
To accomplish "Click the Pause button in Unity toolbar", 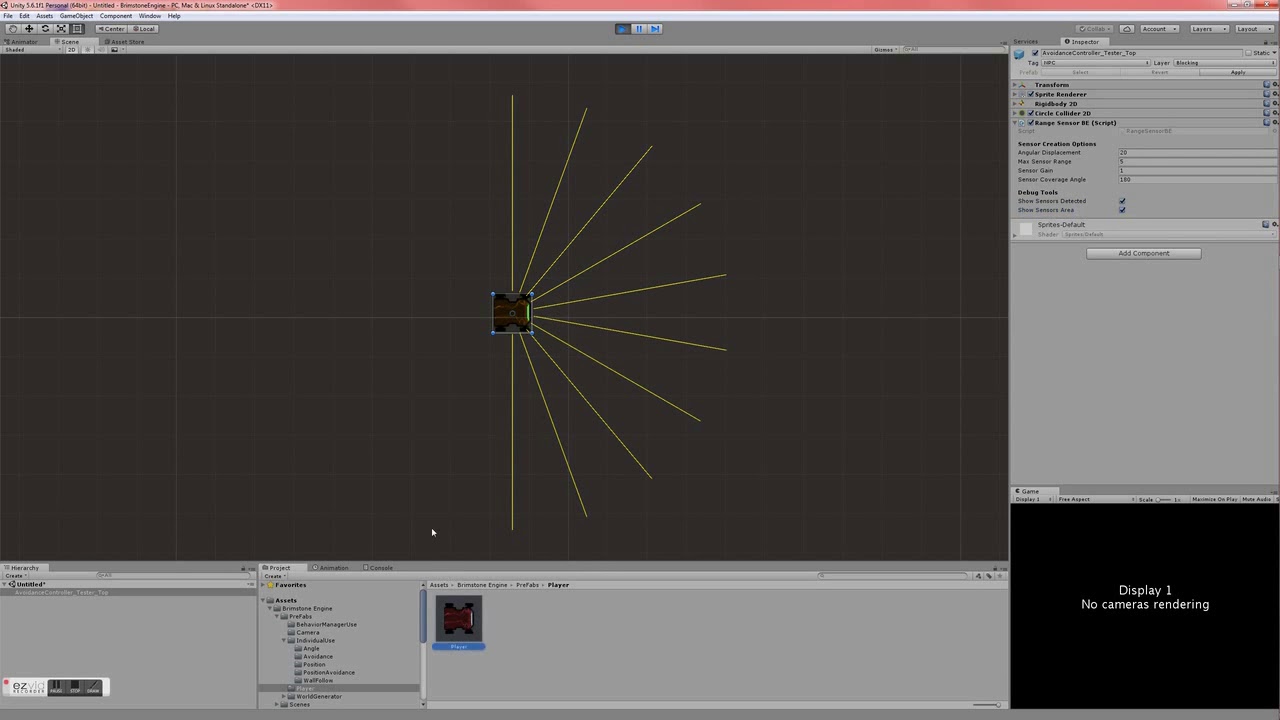I will click(639, 29).
